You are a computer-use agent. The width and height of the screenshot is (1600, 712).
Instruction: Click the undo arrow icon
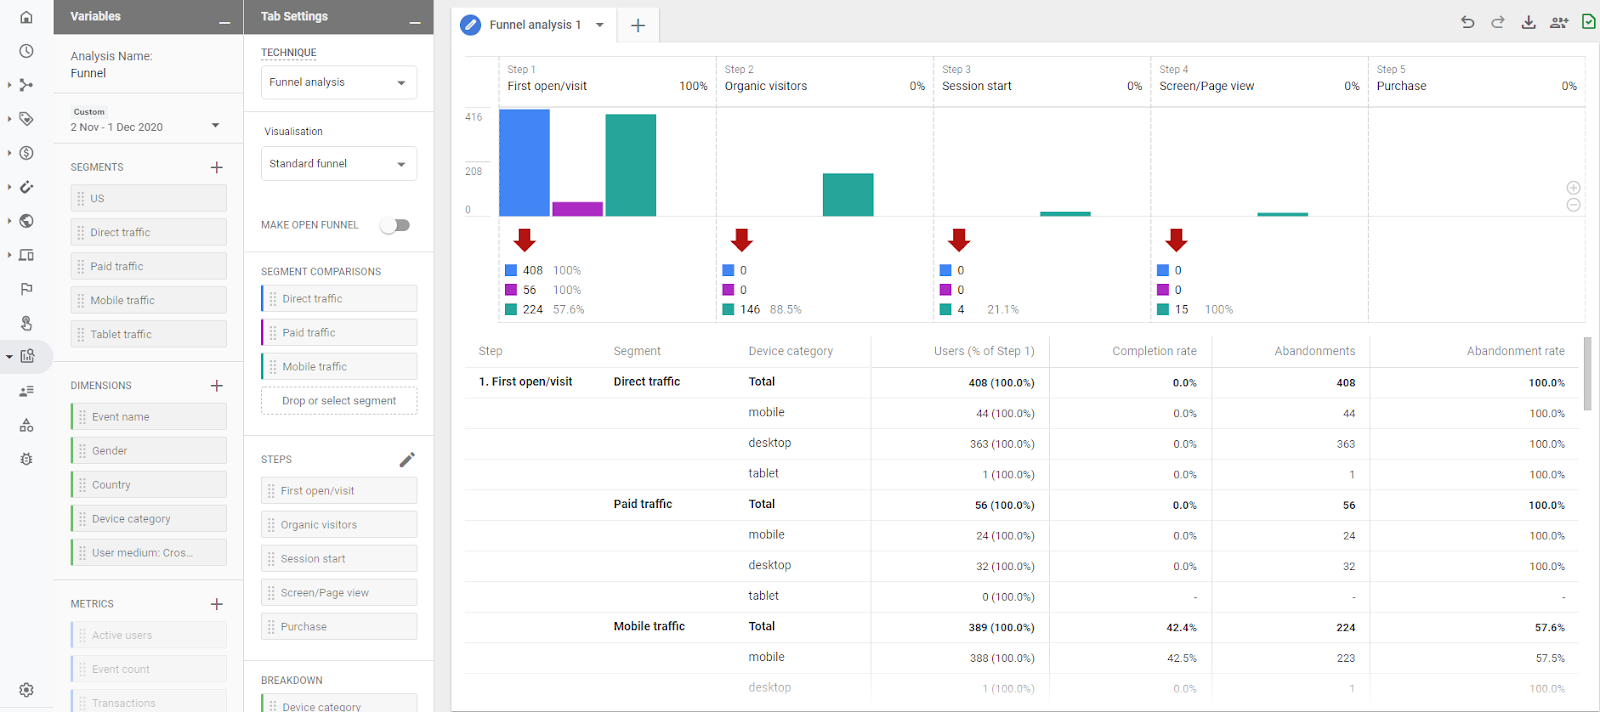pos(1467,22)
